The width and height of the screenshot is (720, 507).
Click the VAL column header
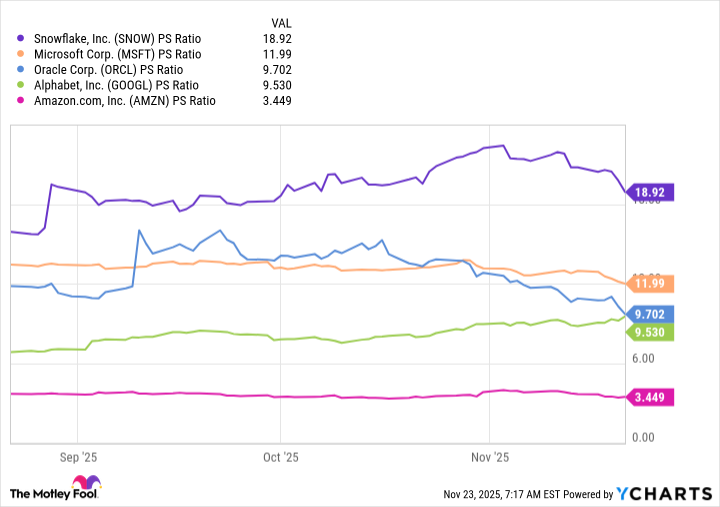click(x=283, y=22)
